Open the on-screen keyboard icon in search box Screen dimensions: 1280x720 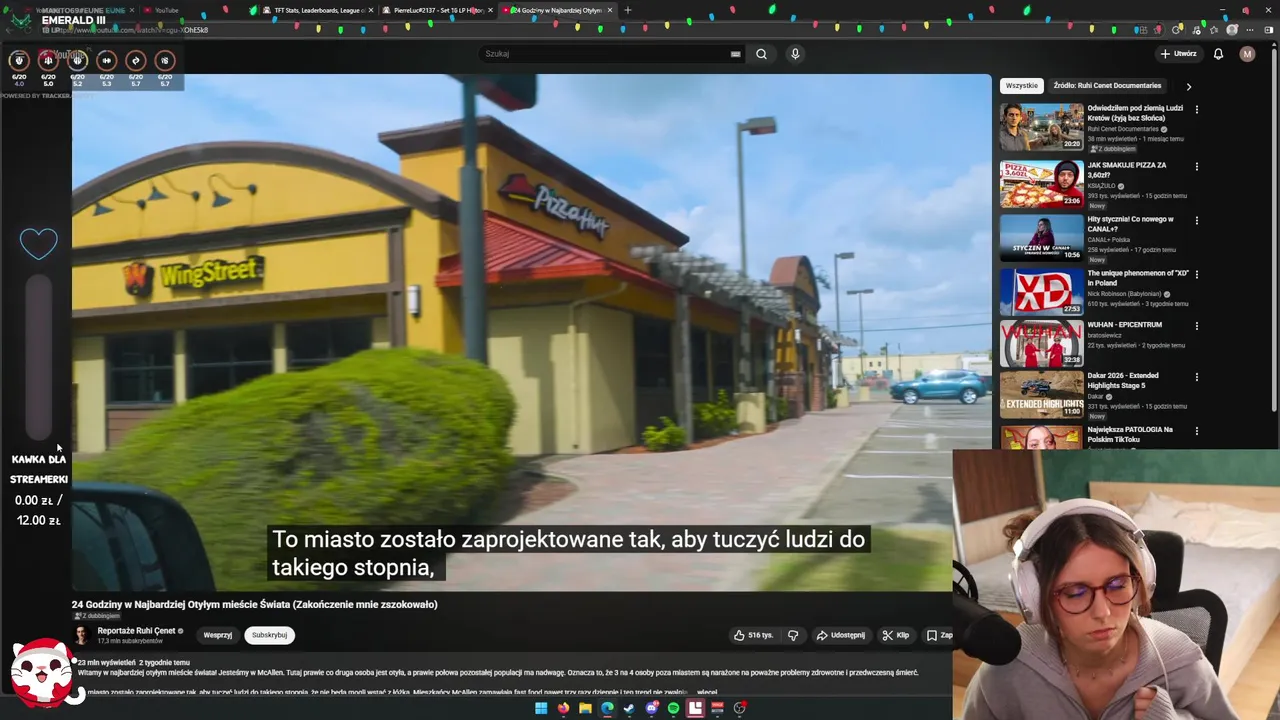(735, 54)
